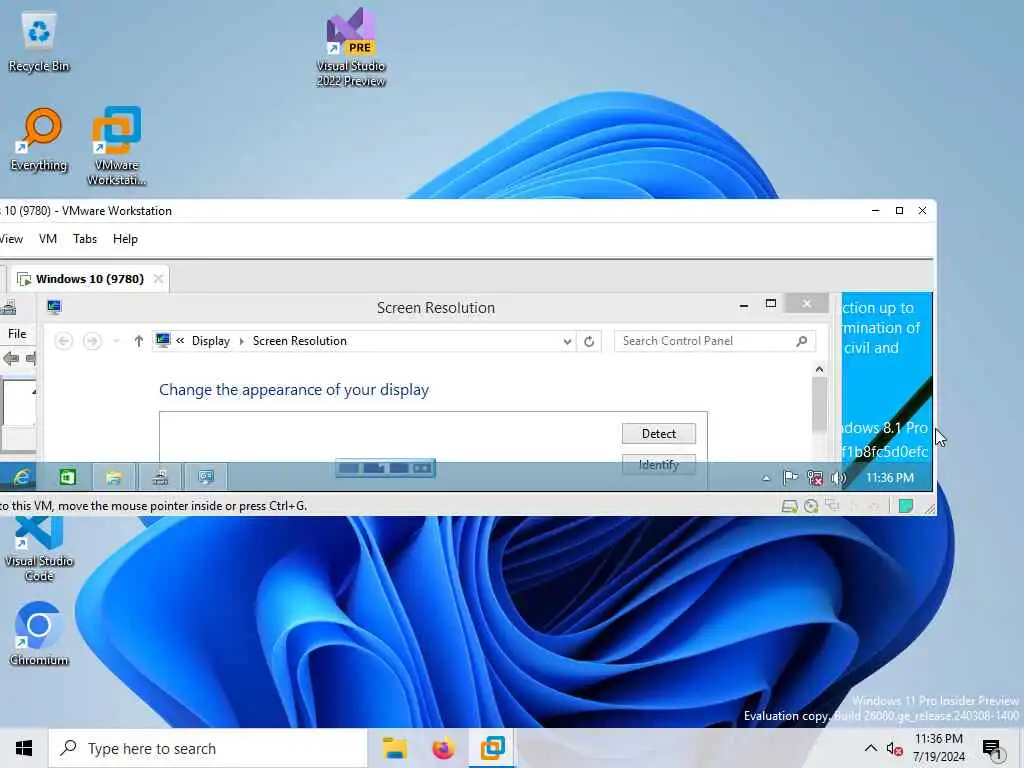
Task: Open the recent locations dropdown arrow
Action: [x=116, y=341]
